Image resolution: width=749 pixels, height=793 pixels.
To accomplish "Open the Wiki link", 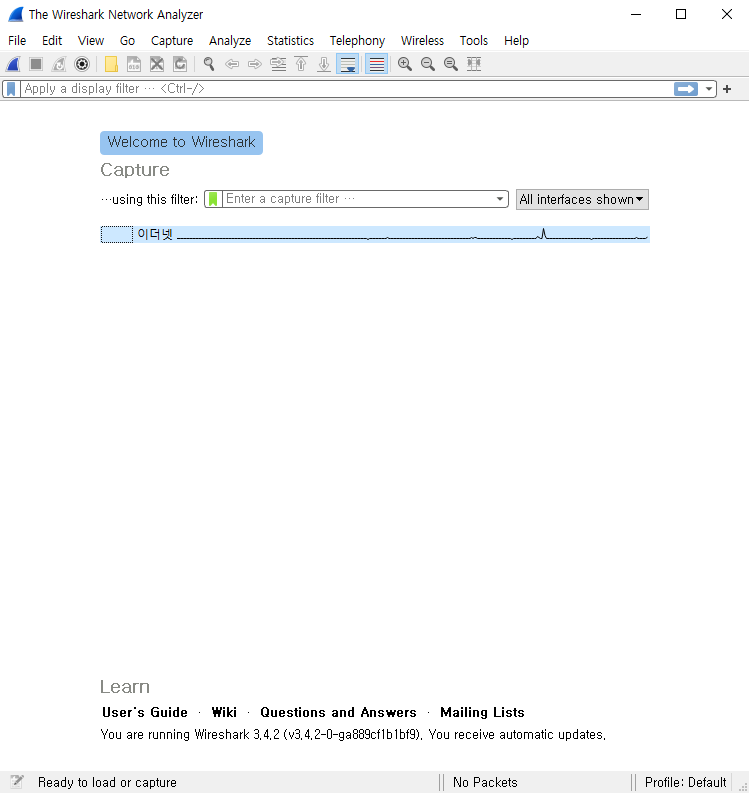I will pos(224,712).
